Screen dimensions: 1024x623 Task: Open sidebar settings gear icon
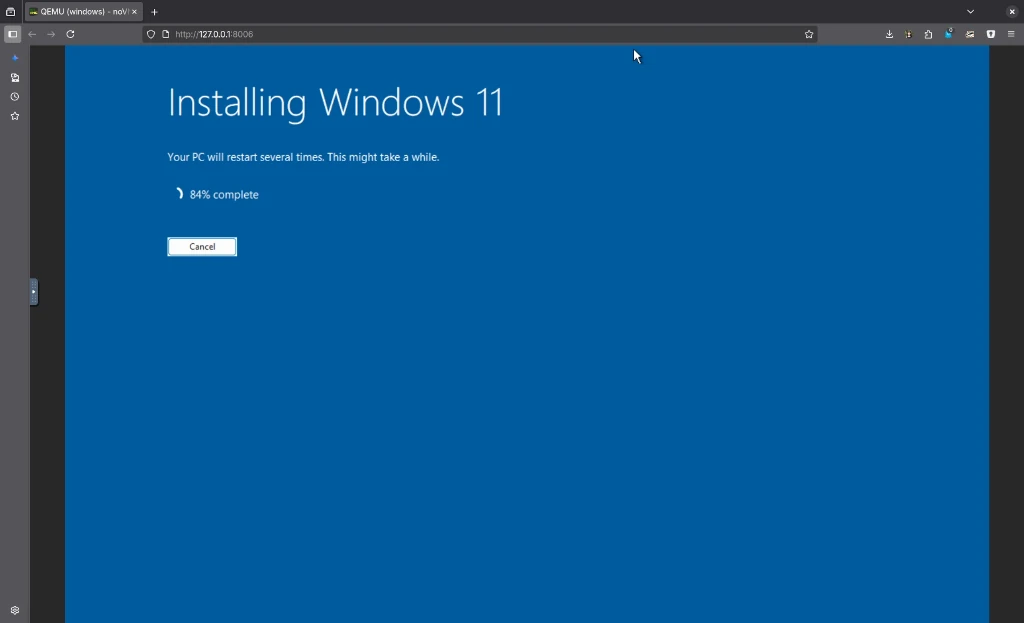coord(15,611)
